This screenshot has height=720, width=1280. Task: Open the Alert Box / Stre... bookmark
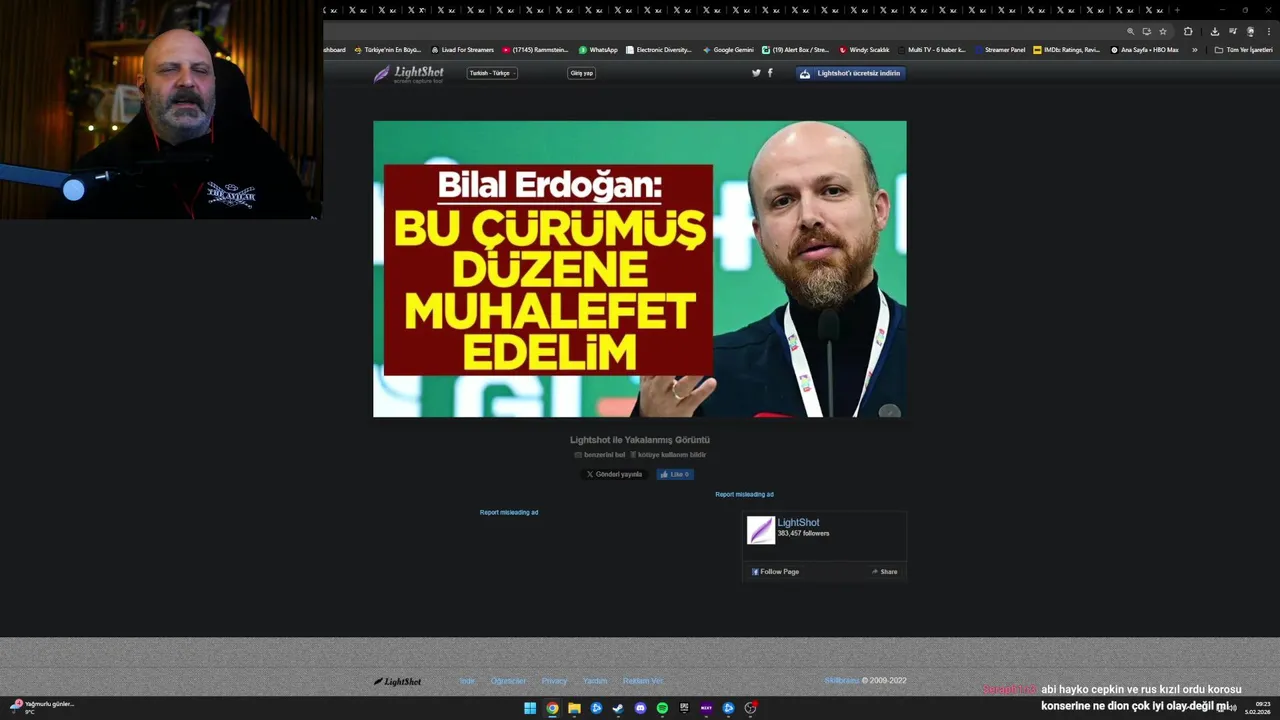(x=795, y=49)
